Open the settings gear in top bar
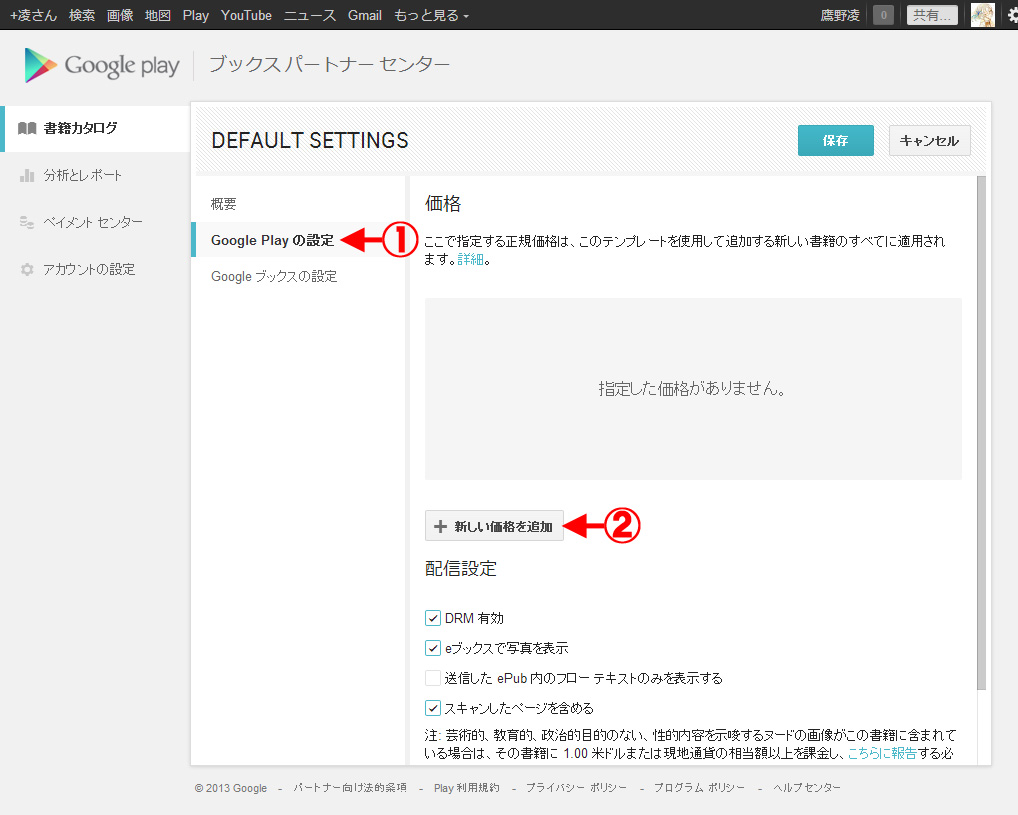 coord(1012,16)
